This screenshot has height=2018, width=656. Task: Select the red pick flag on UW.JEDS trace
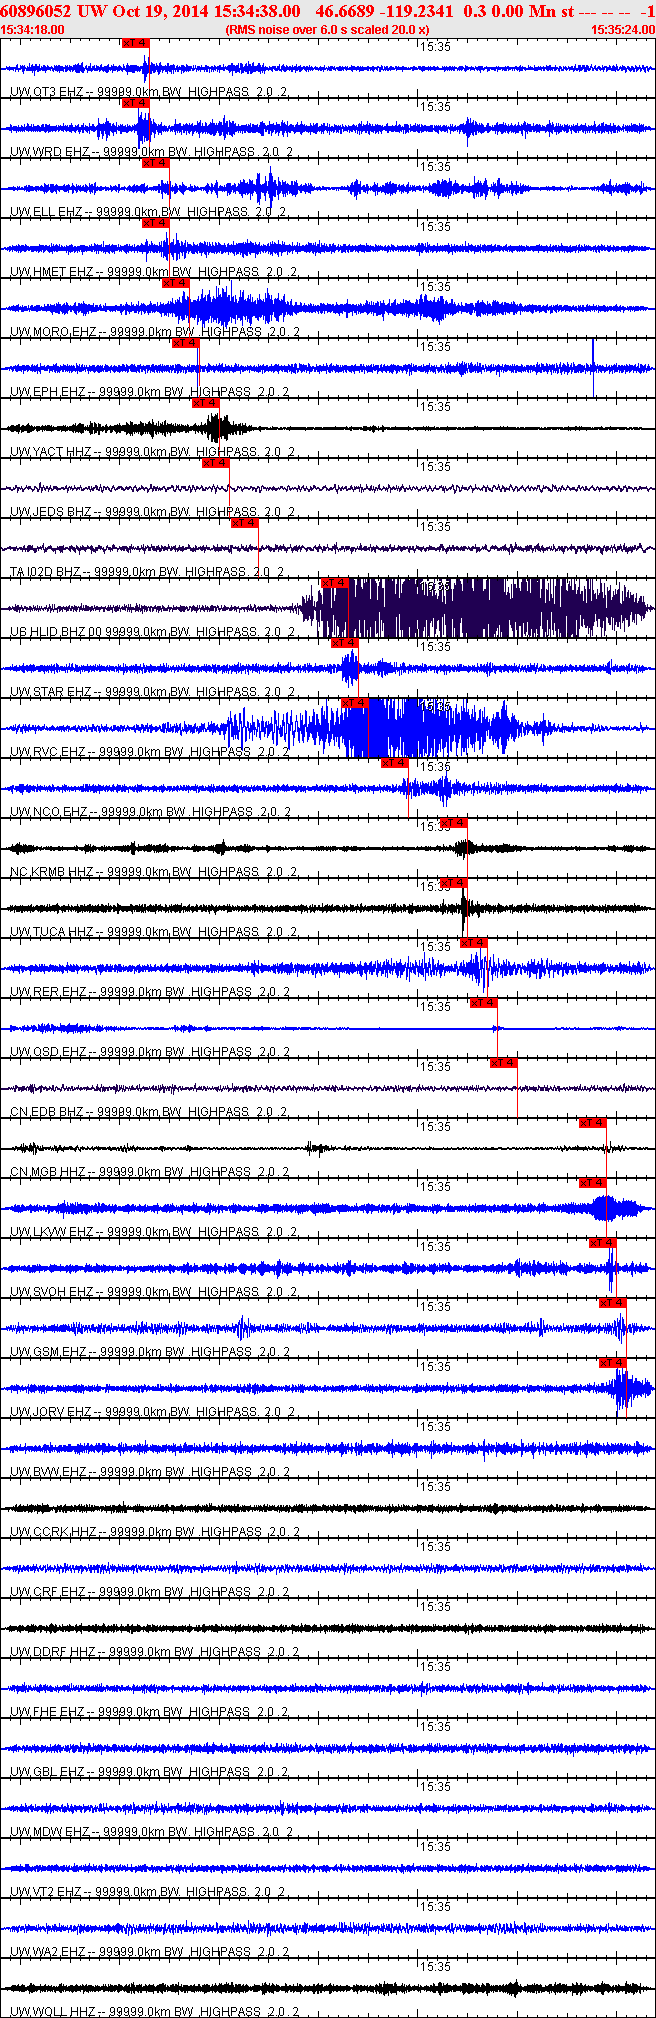(x=215, y=463)
